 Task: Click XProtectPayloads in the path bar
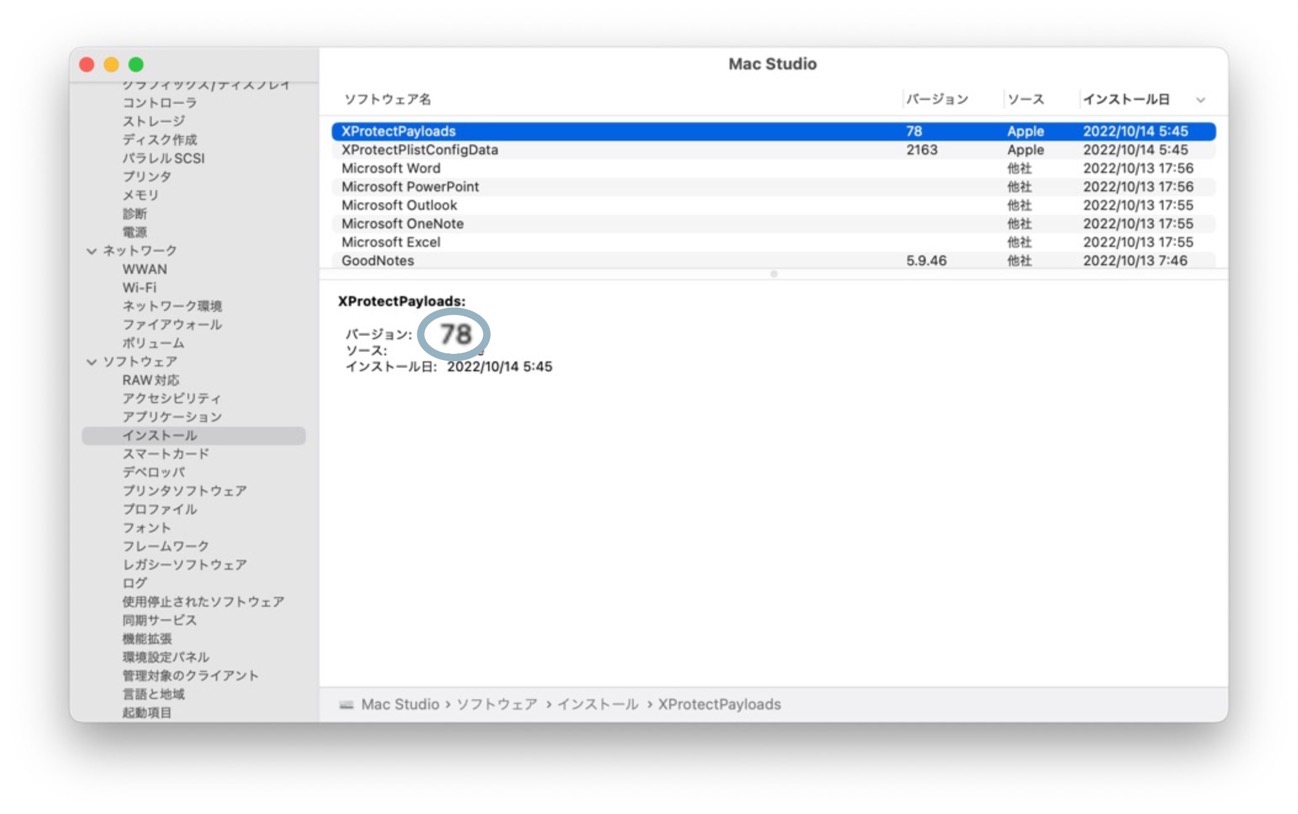[720, 705]
